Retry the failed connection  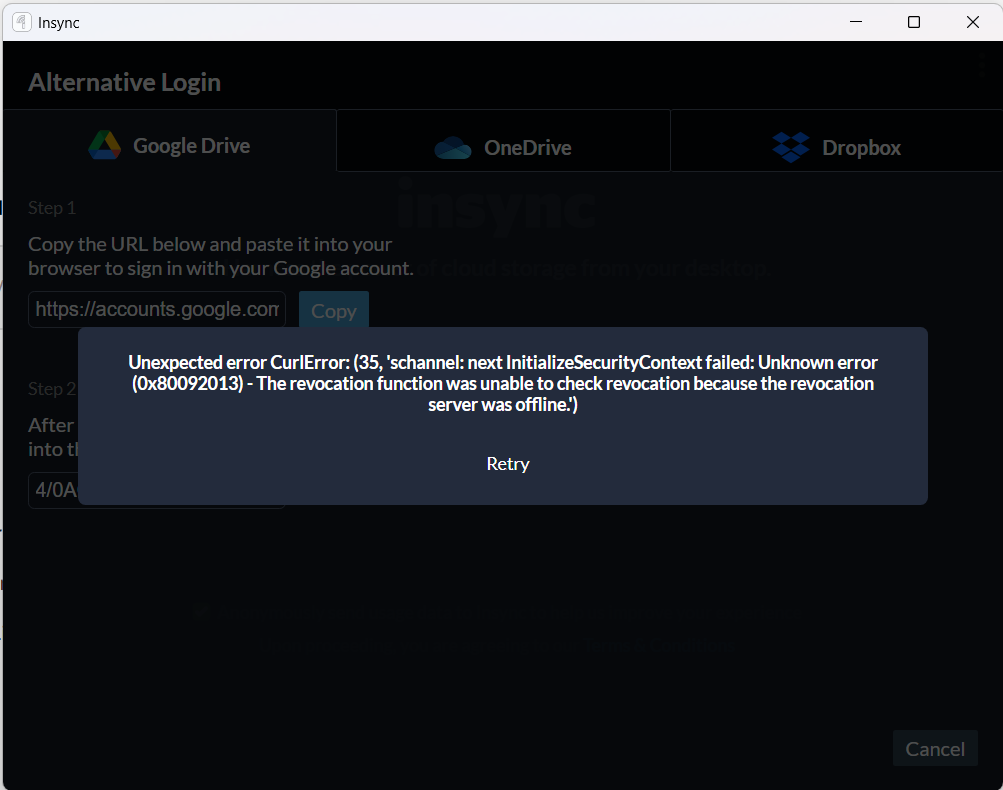(508, 464)
